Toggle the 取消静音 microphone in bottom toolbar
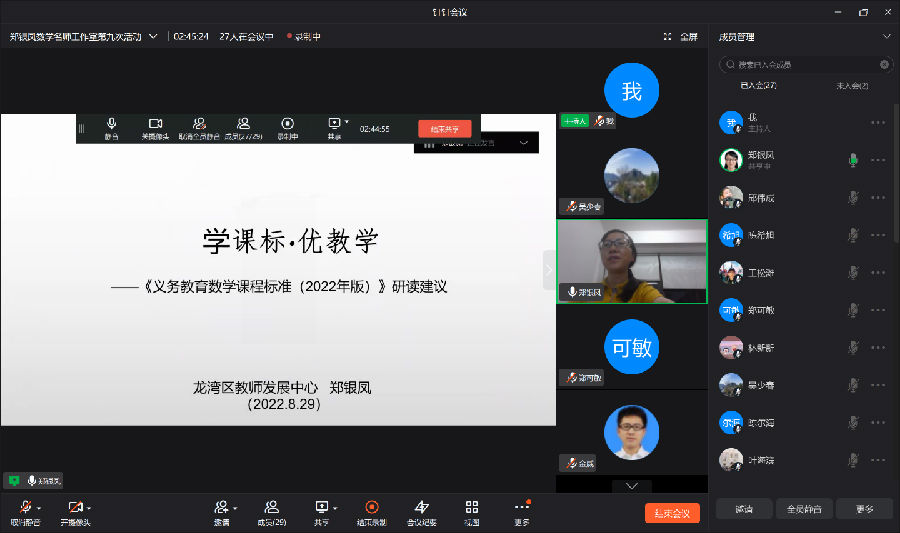Screen dimensions: 900x533 (x=23, y=508)
